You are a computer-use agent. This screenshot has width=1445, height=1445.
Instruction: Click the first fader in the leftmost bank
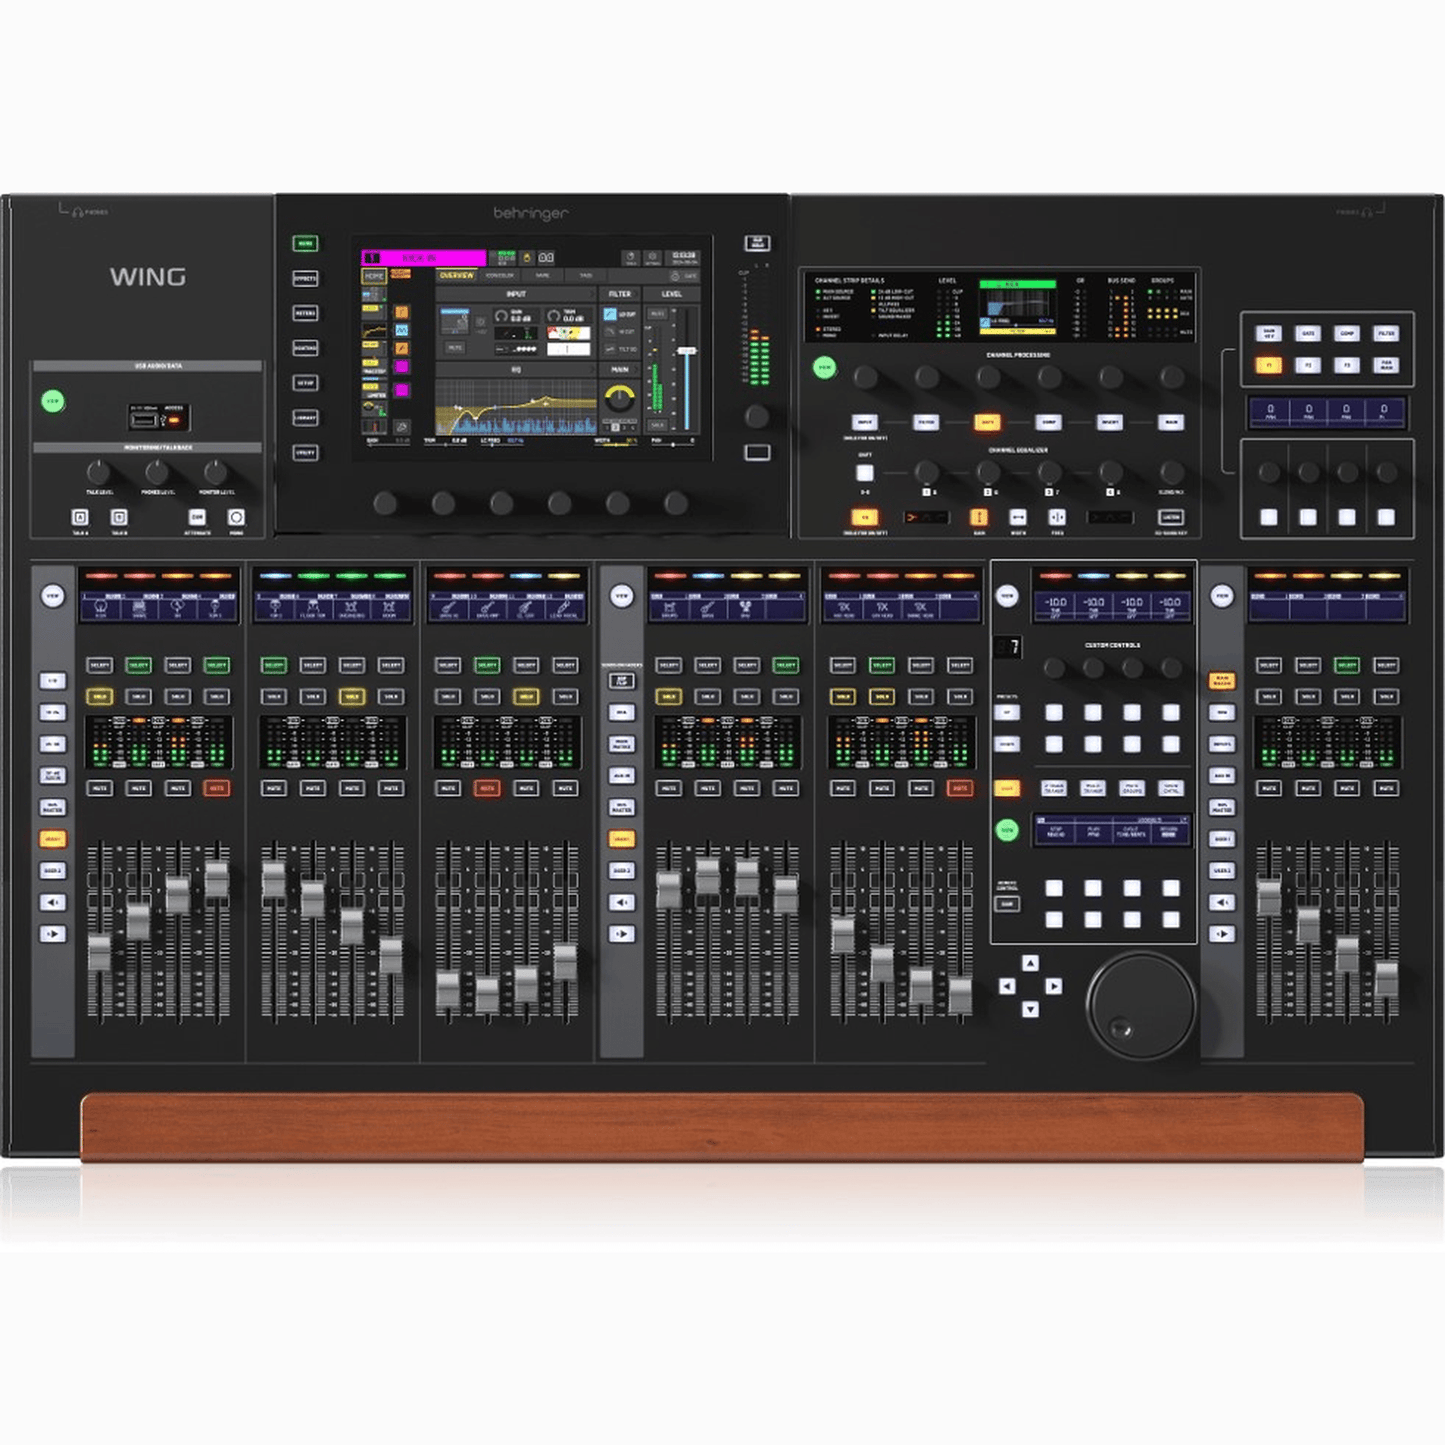point(99,951)
